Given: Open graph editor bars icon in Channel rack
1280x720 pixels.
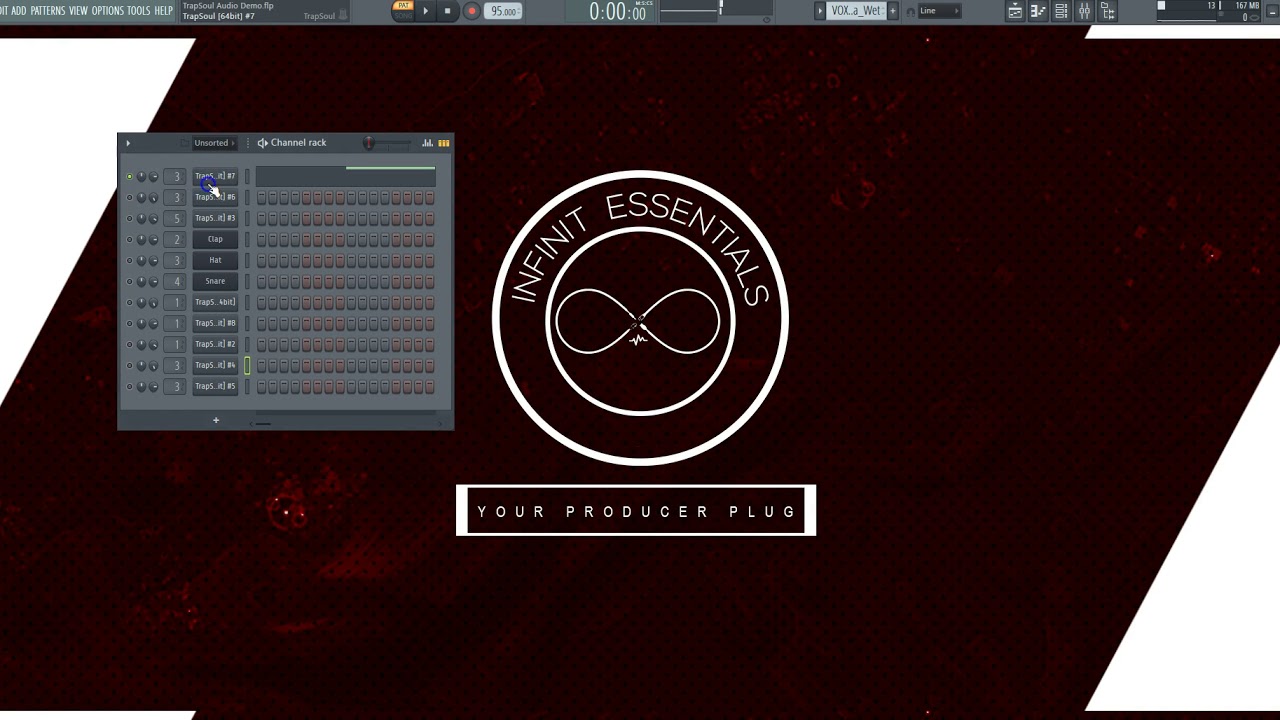Looking at the screenshot, I should pos(428,143).
